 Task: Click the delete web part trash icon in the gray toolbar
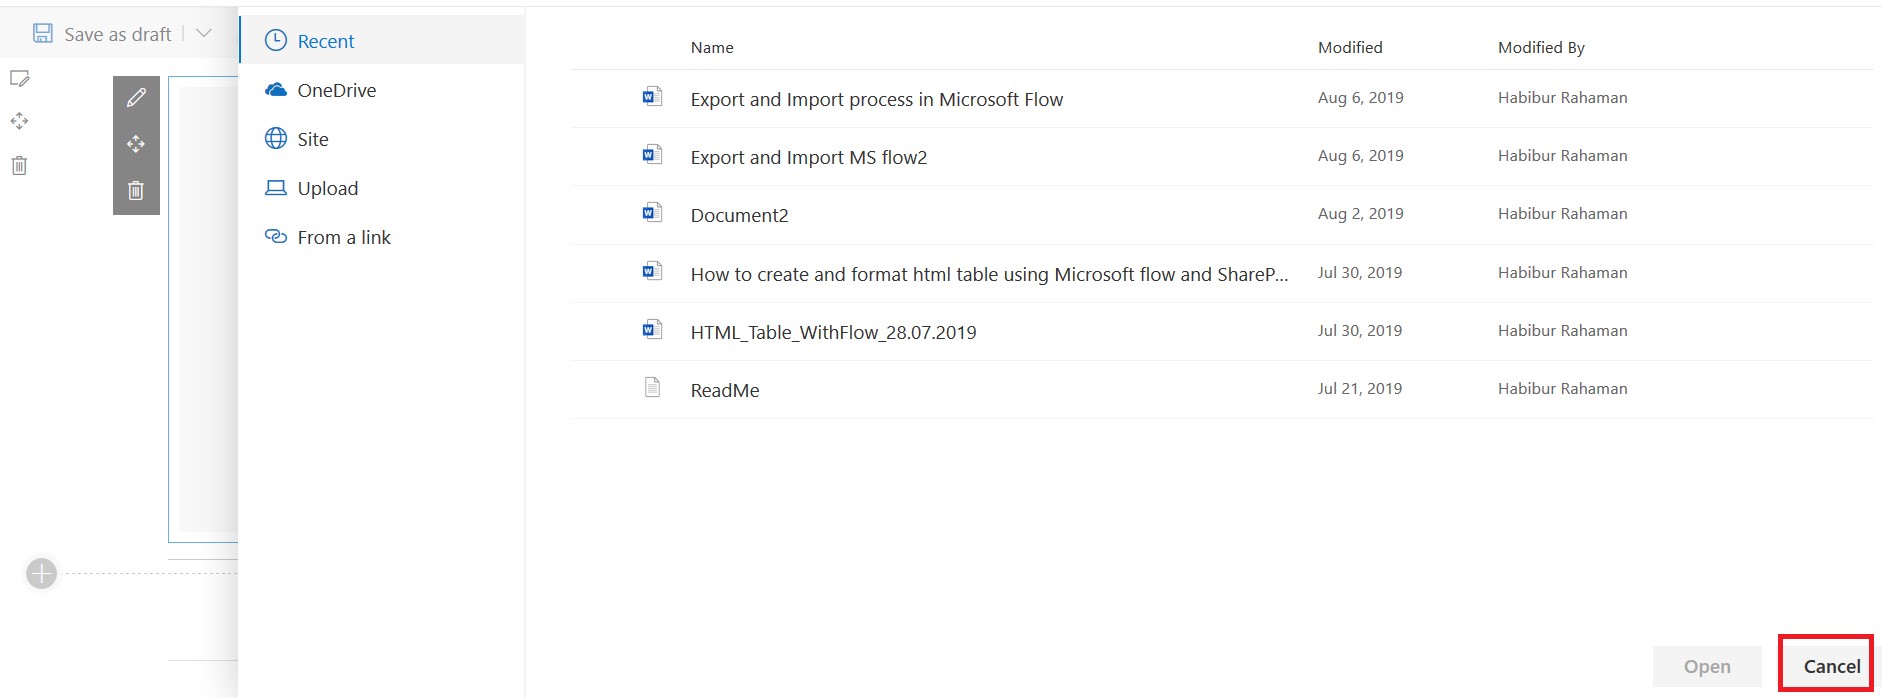[136, 190]
